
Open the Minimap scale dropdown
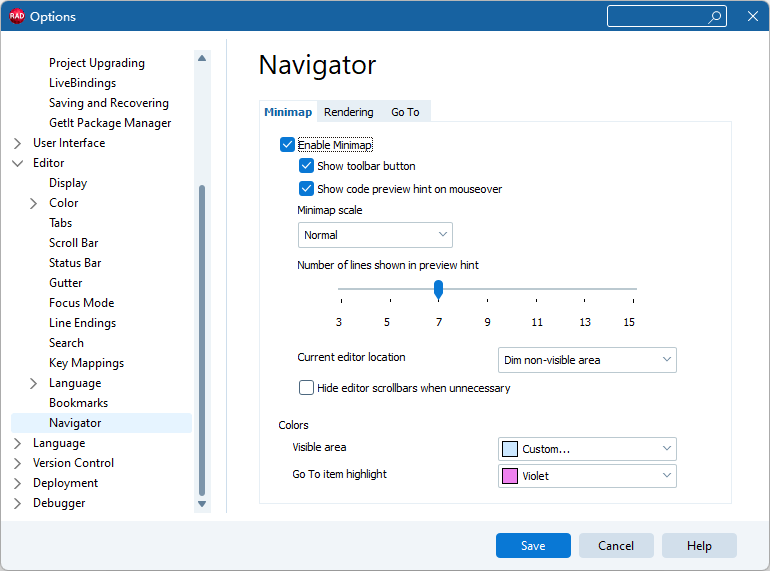click(375, 235)
